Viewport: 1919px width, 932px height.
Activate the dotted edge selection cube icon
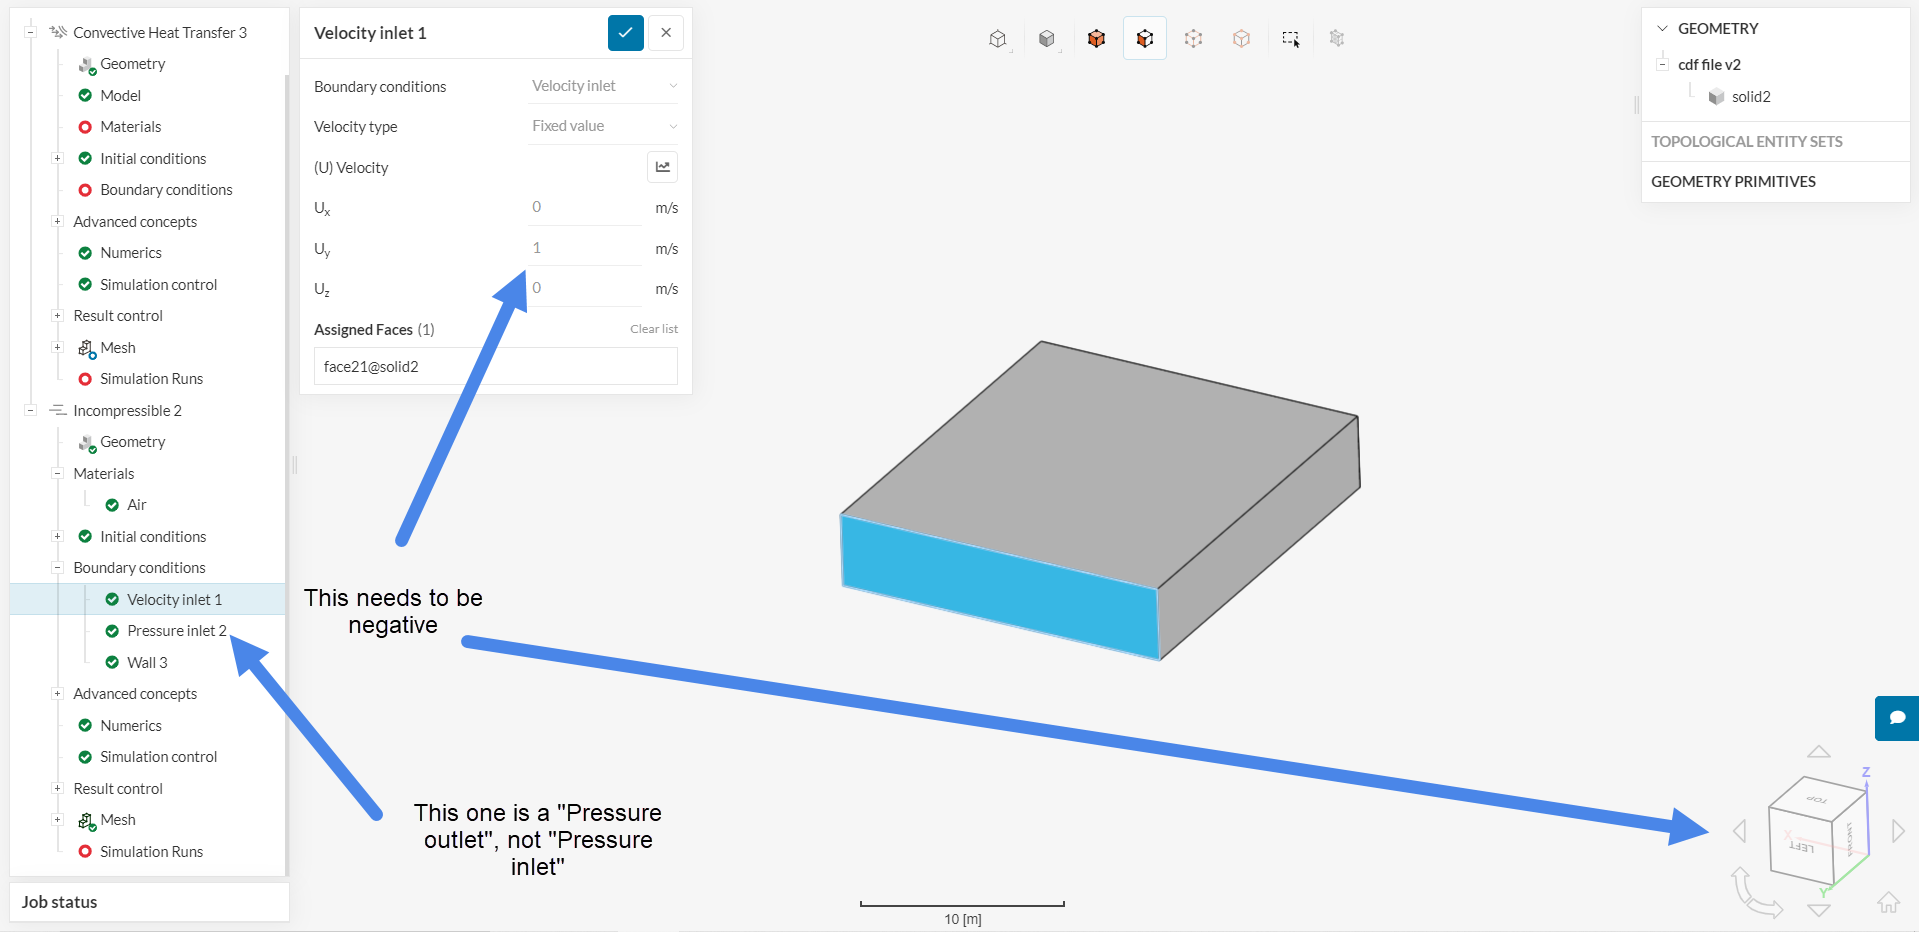tap(1193, 39)
